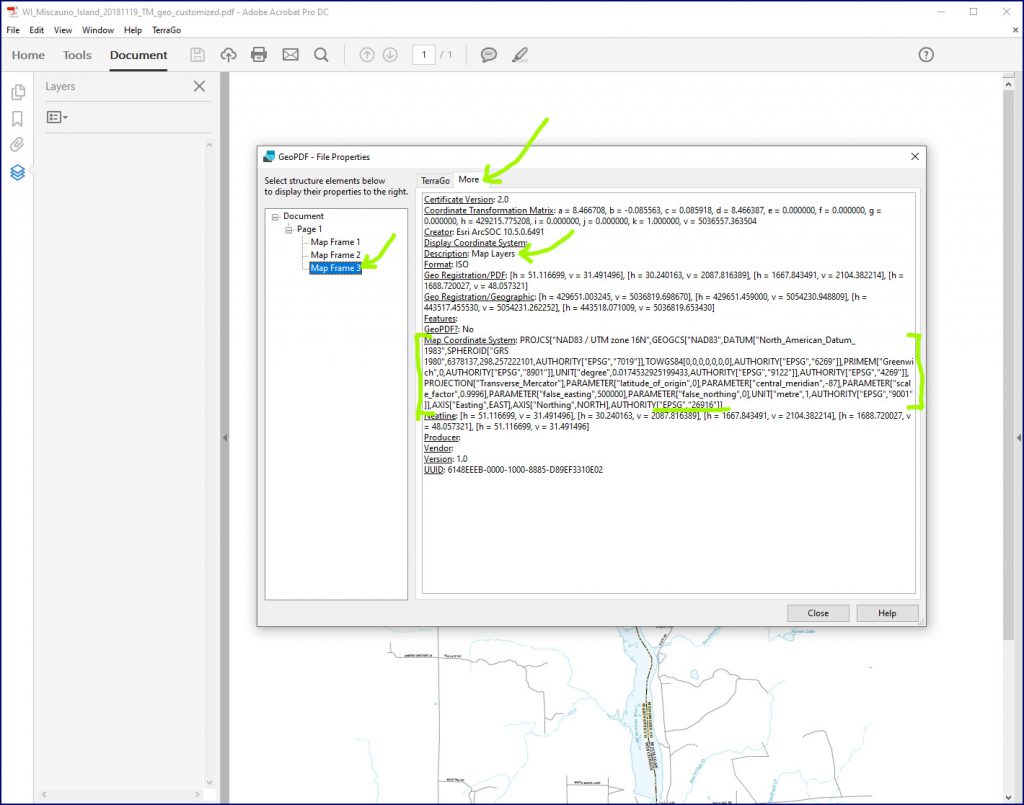Select the More tab in dialog
The image size is (1024, 805).
[x=468, y=180]
